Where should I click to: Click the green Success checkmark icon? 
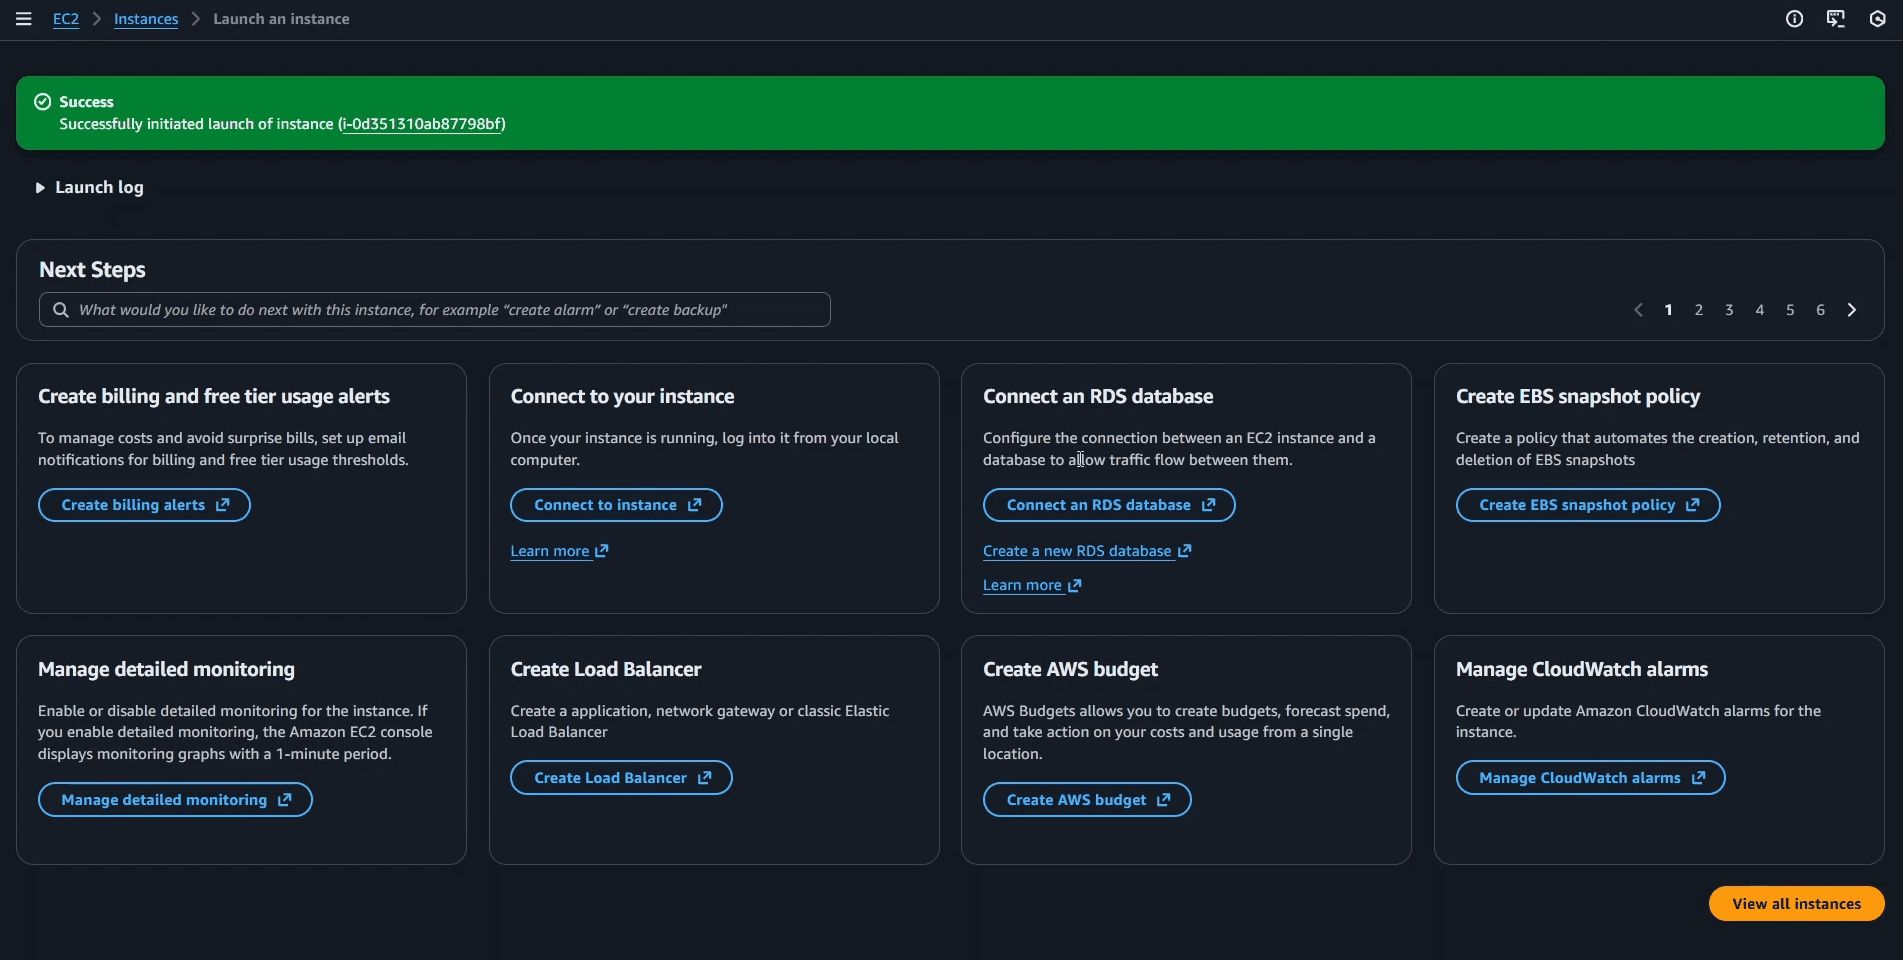(43, 102)
